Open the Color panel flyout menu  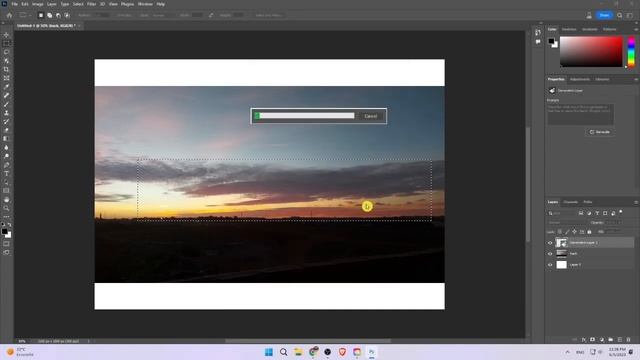coord(636,29)
